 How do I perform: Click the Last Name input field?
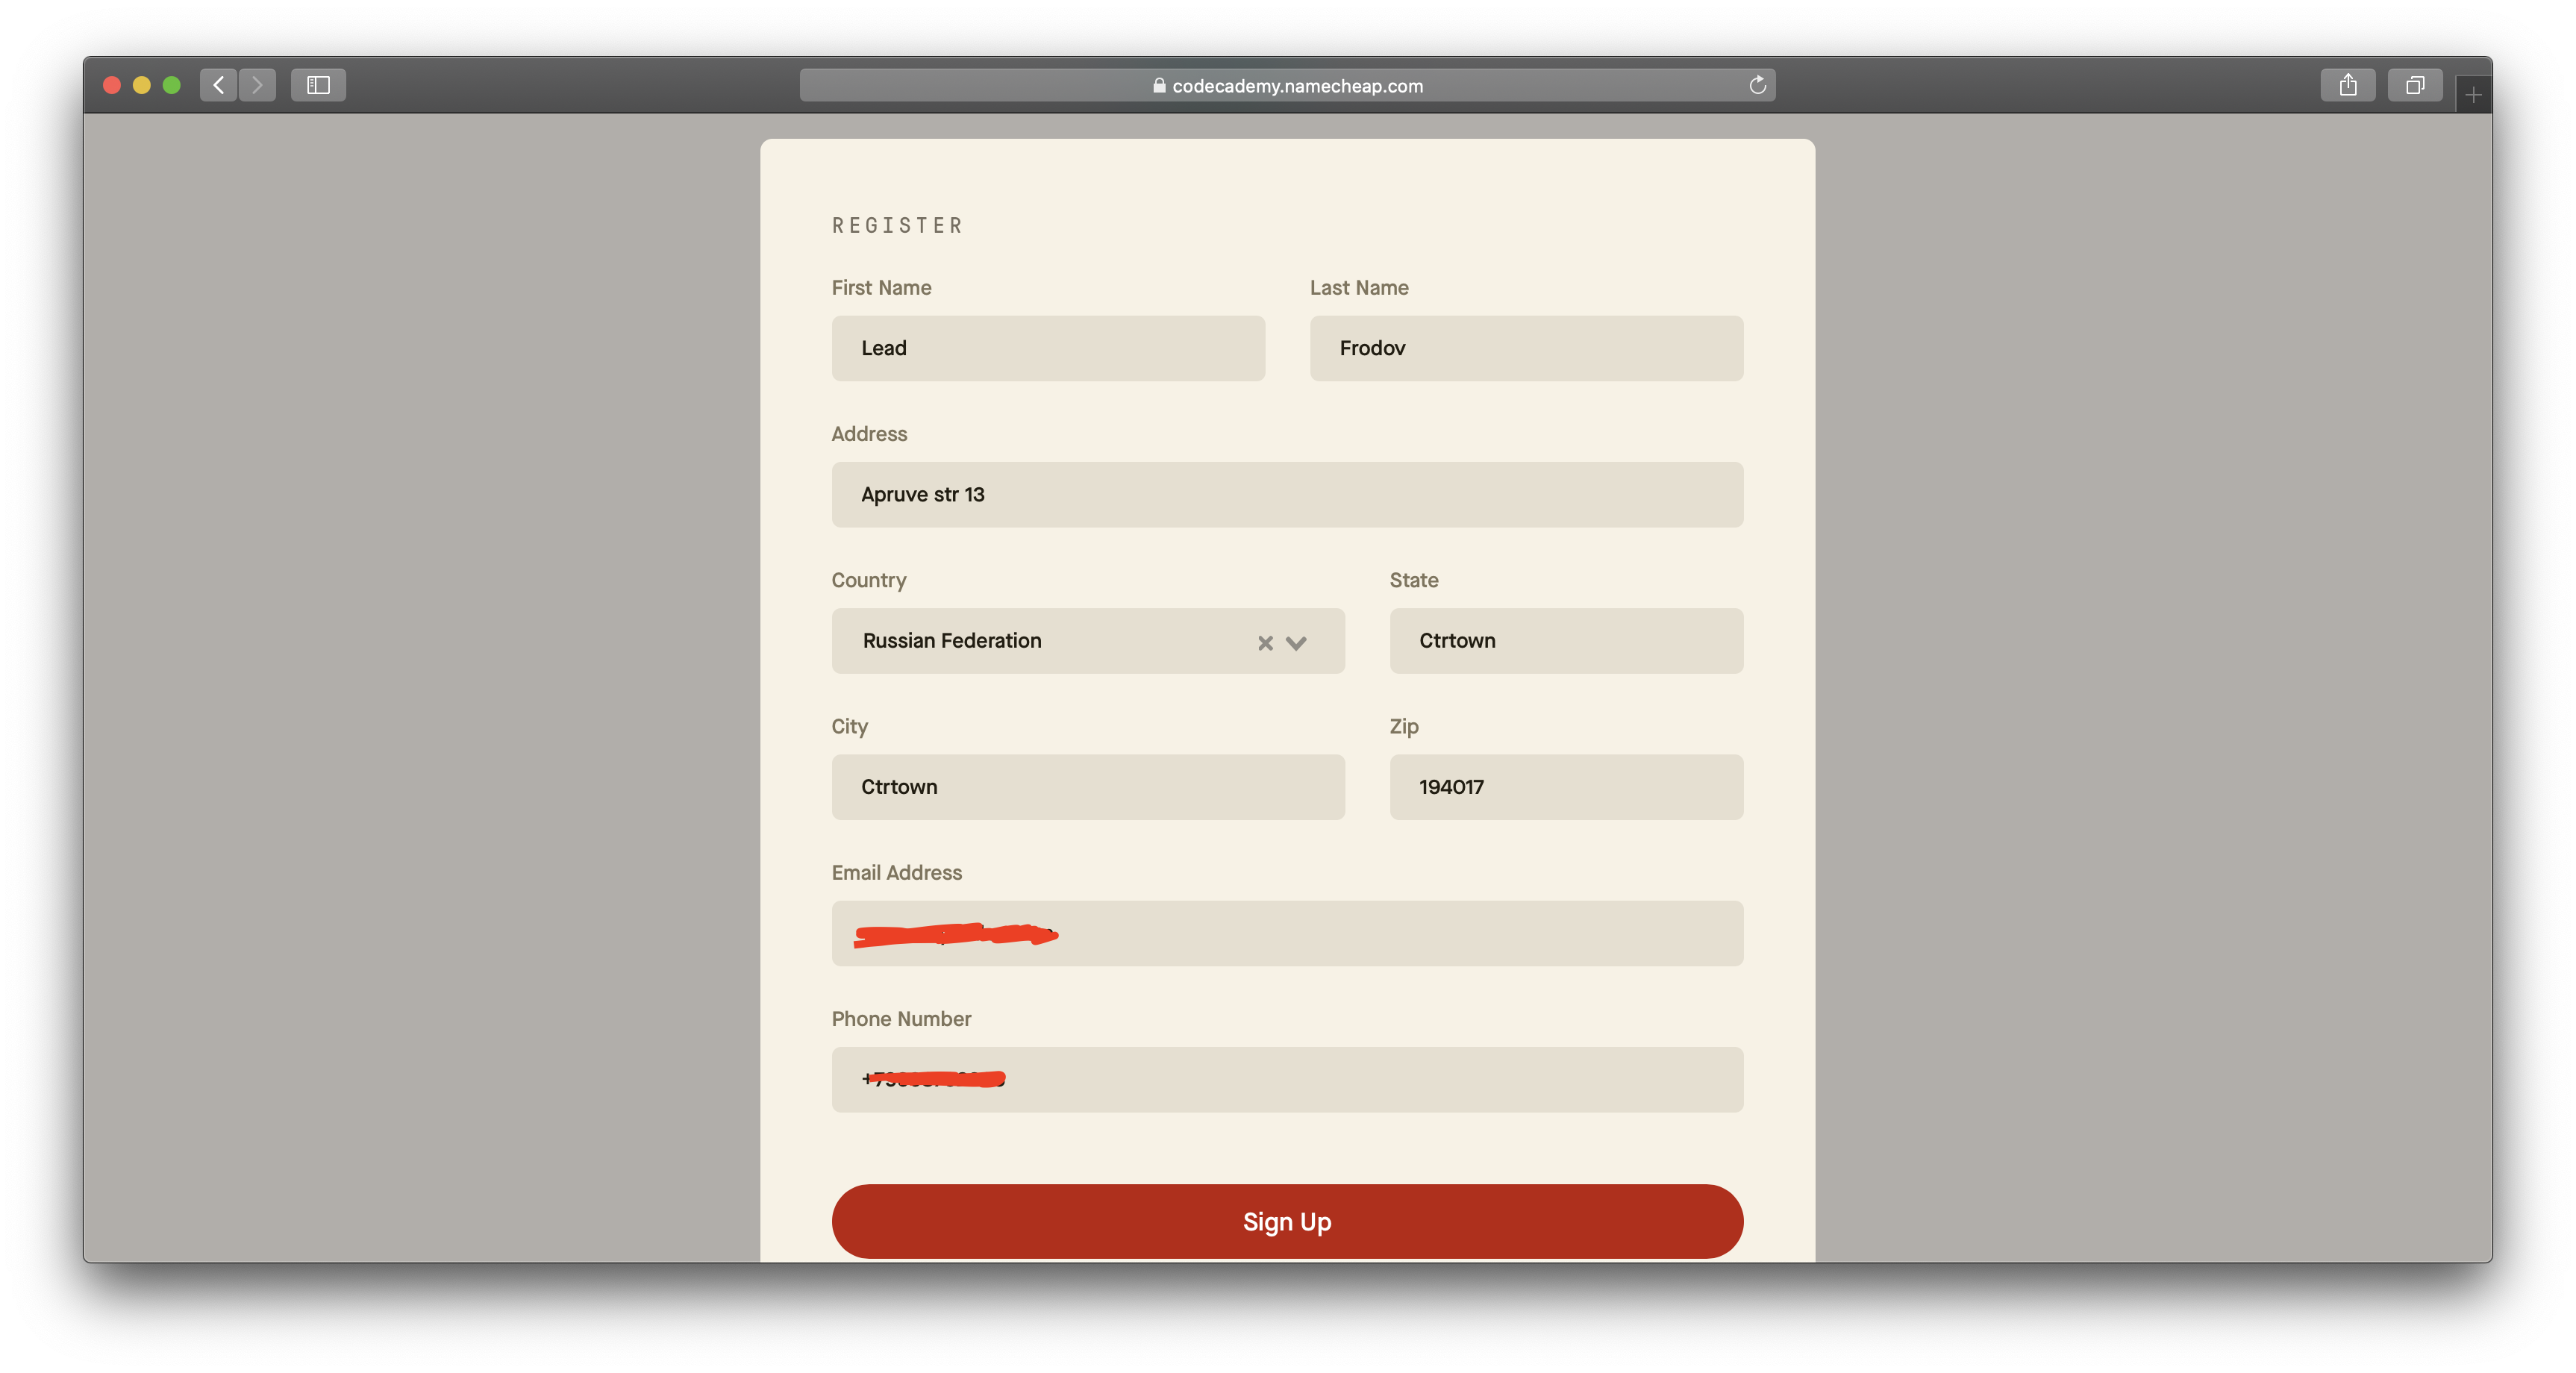point(1527,348)
